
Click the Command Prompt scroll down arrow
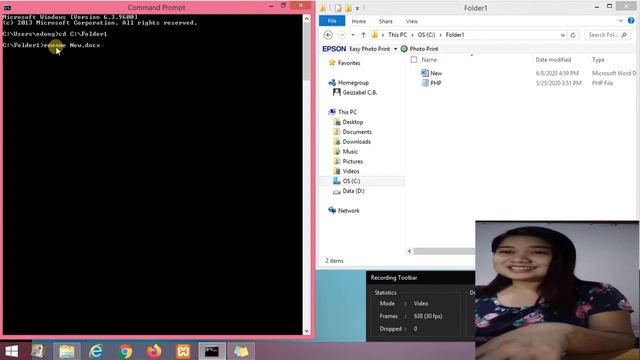pyautogui.click(x=307, y=331)
